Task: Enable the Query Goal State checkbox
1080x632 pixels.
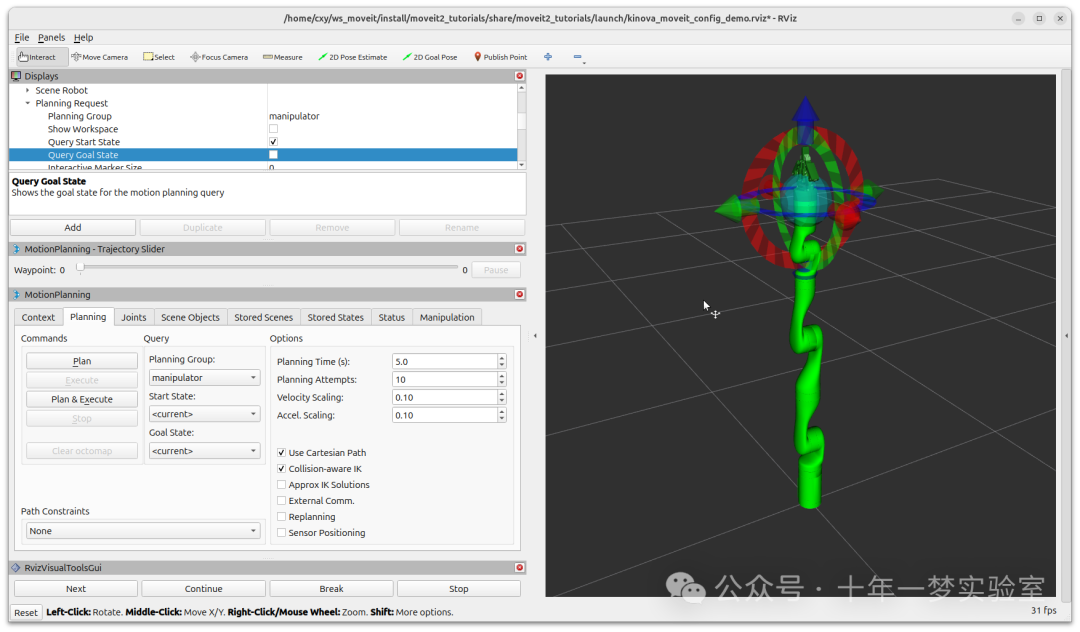Action: tap(273, 155)
